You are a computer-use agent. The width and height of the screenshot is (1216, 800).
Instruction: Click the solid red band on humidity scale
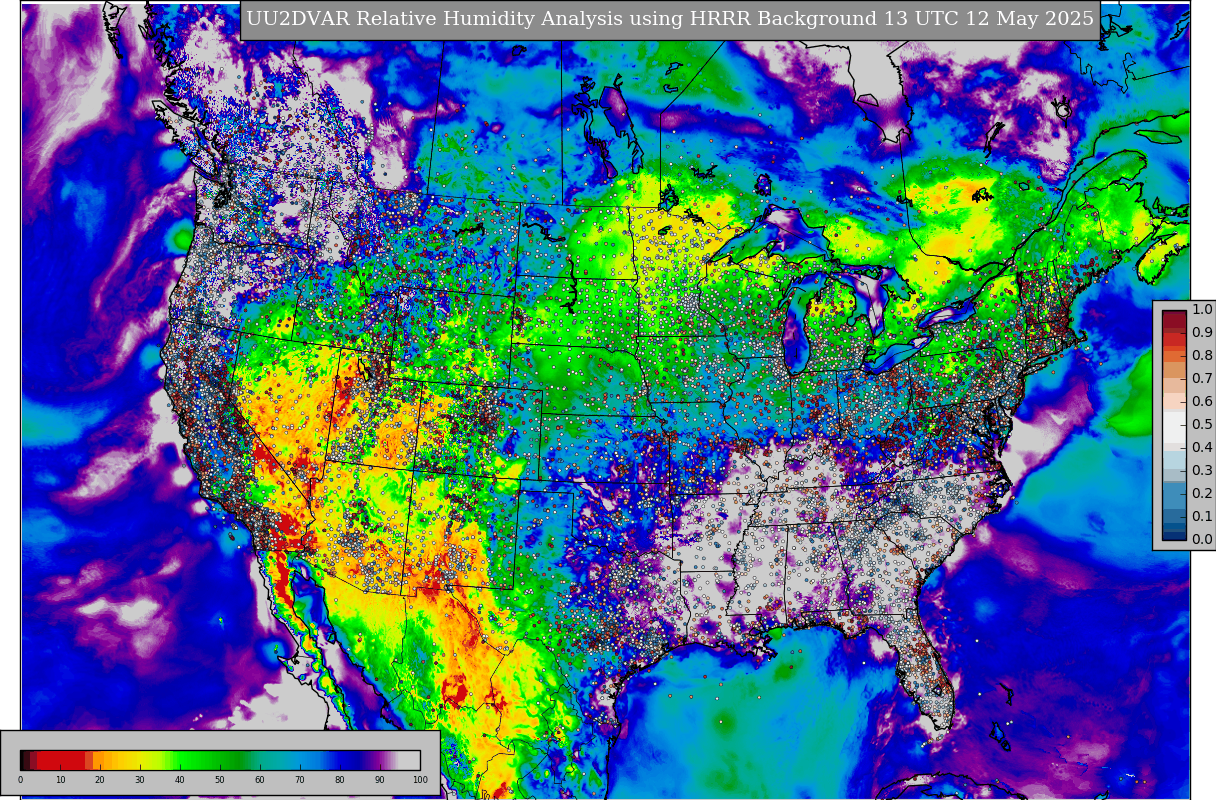(60, 760)
